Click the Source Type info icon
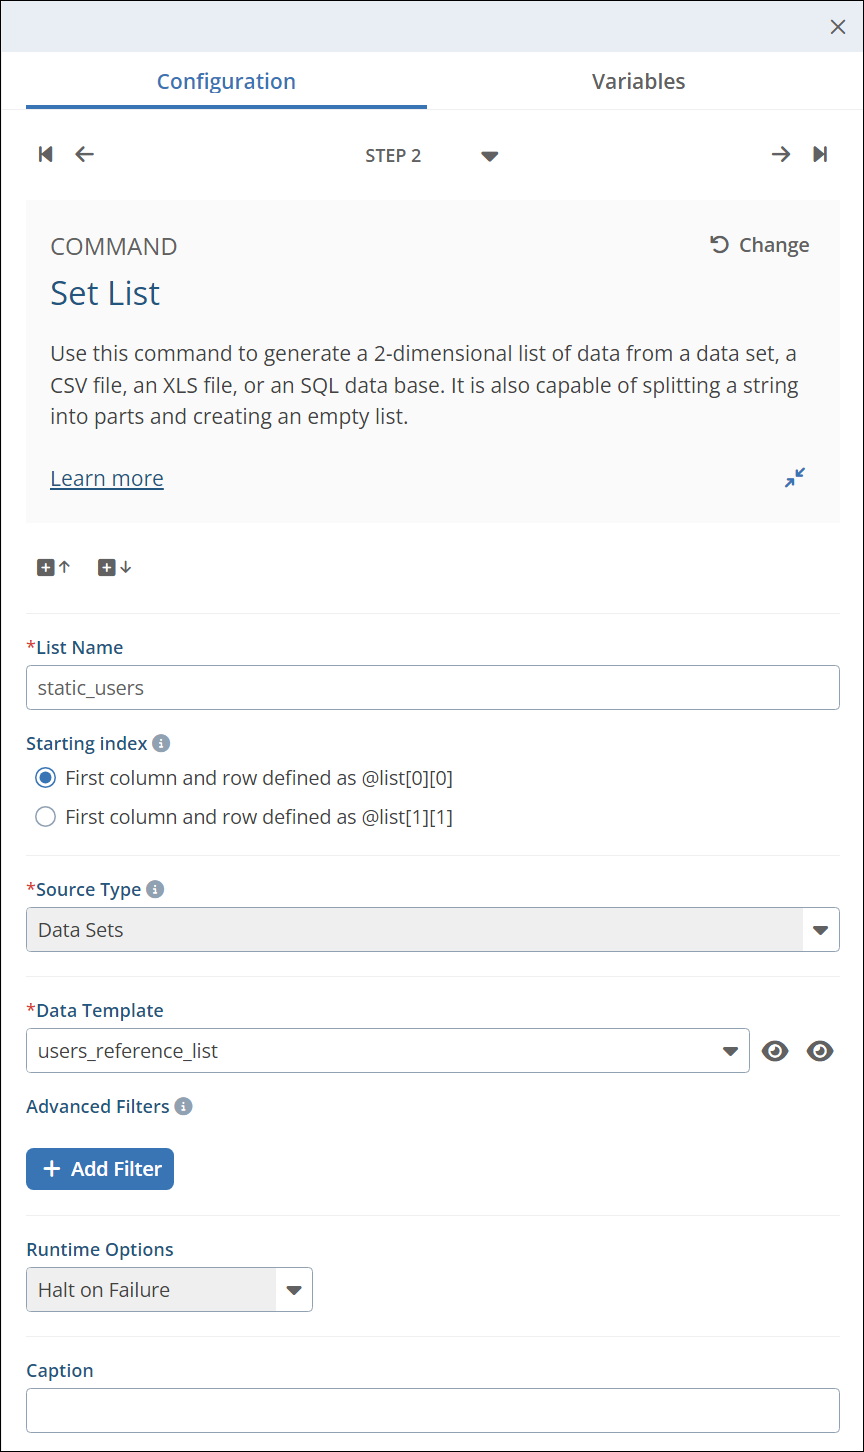Screen dimensions: 864x1452 155,889
